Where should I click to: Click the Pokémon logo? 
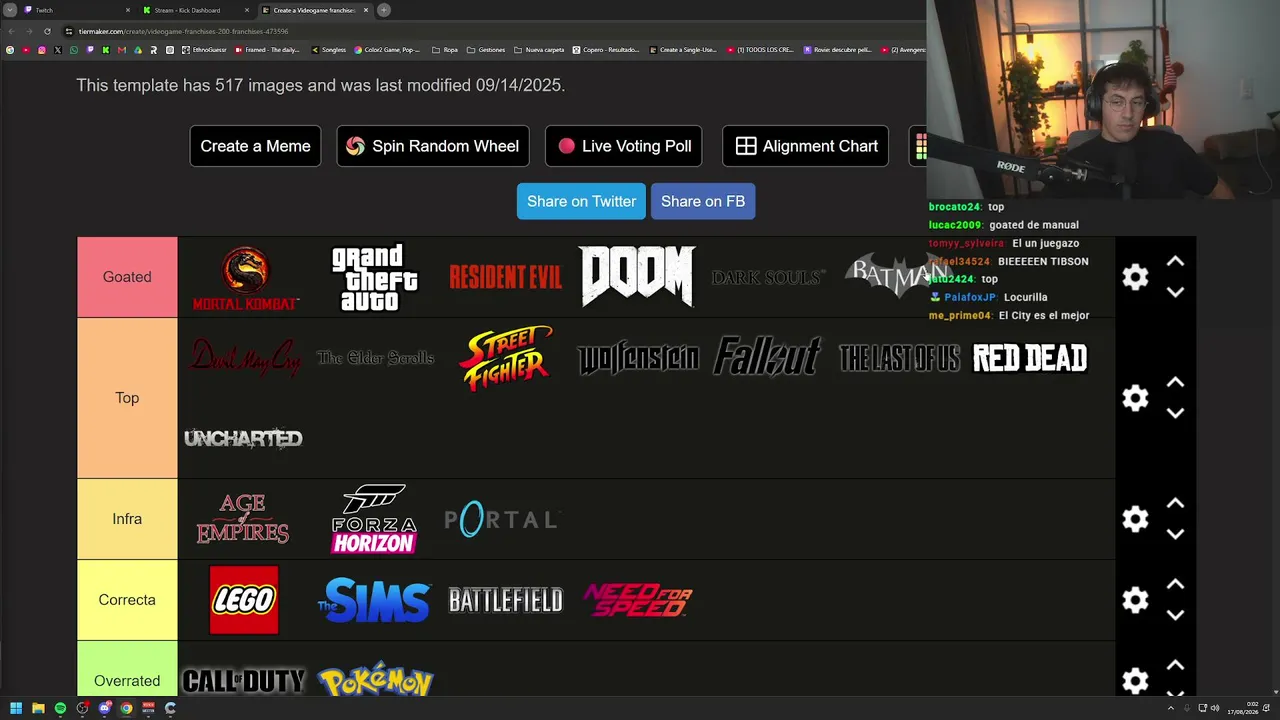(x=375, y=679)
